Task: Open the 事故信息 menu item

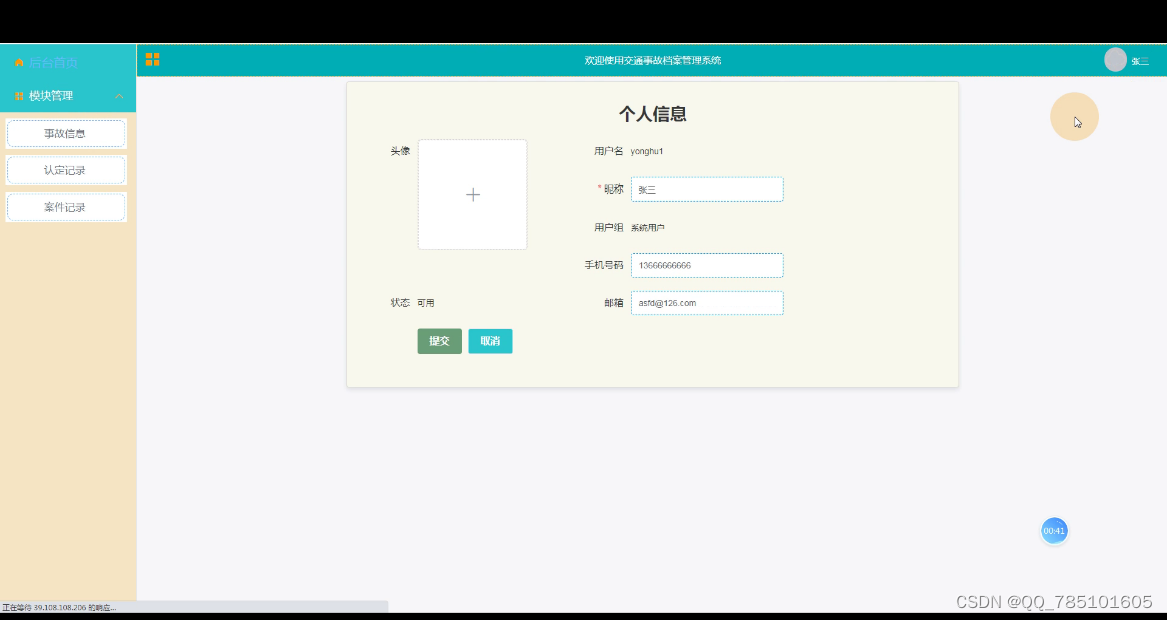Action: pyautogui.click(x=66, y=134)
